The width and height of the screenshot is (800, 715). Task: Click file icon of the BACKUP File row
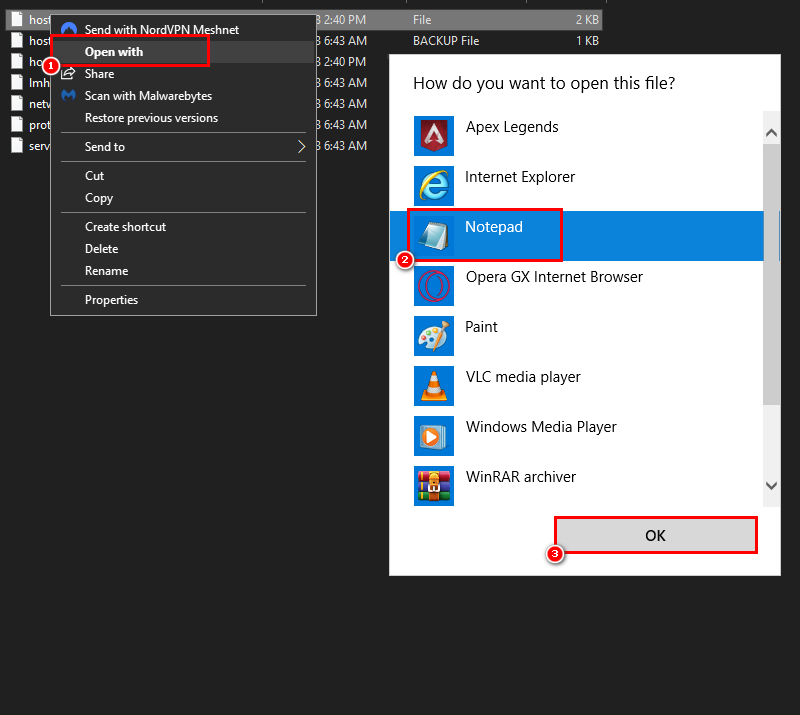pos(17,40)
